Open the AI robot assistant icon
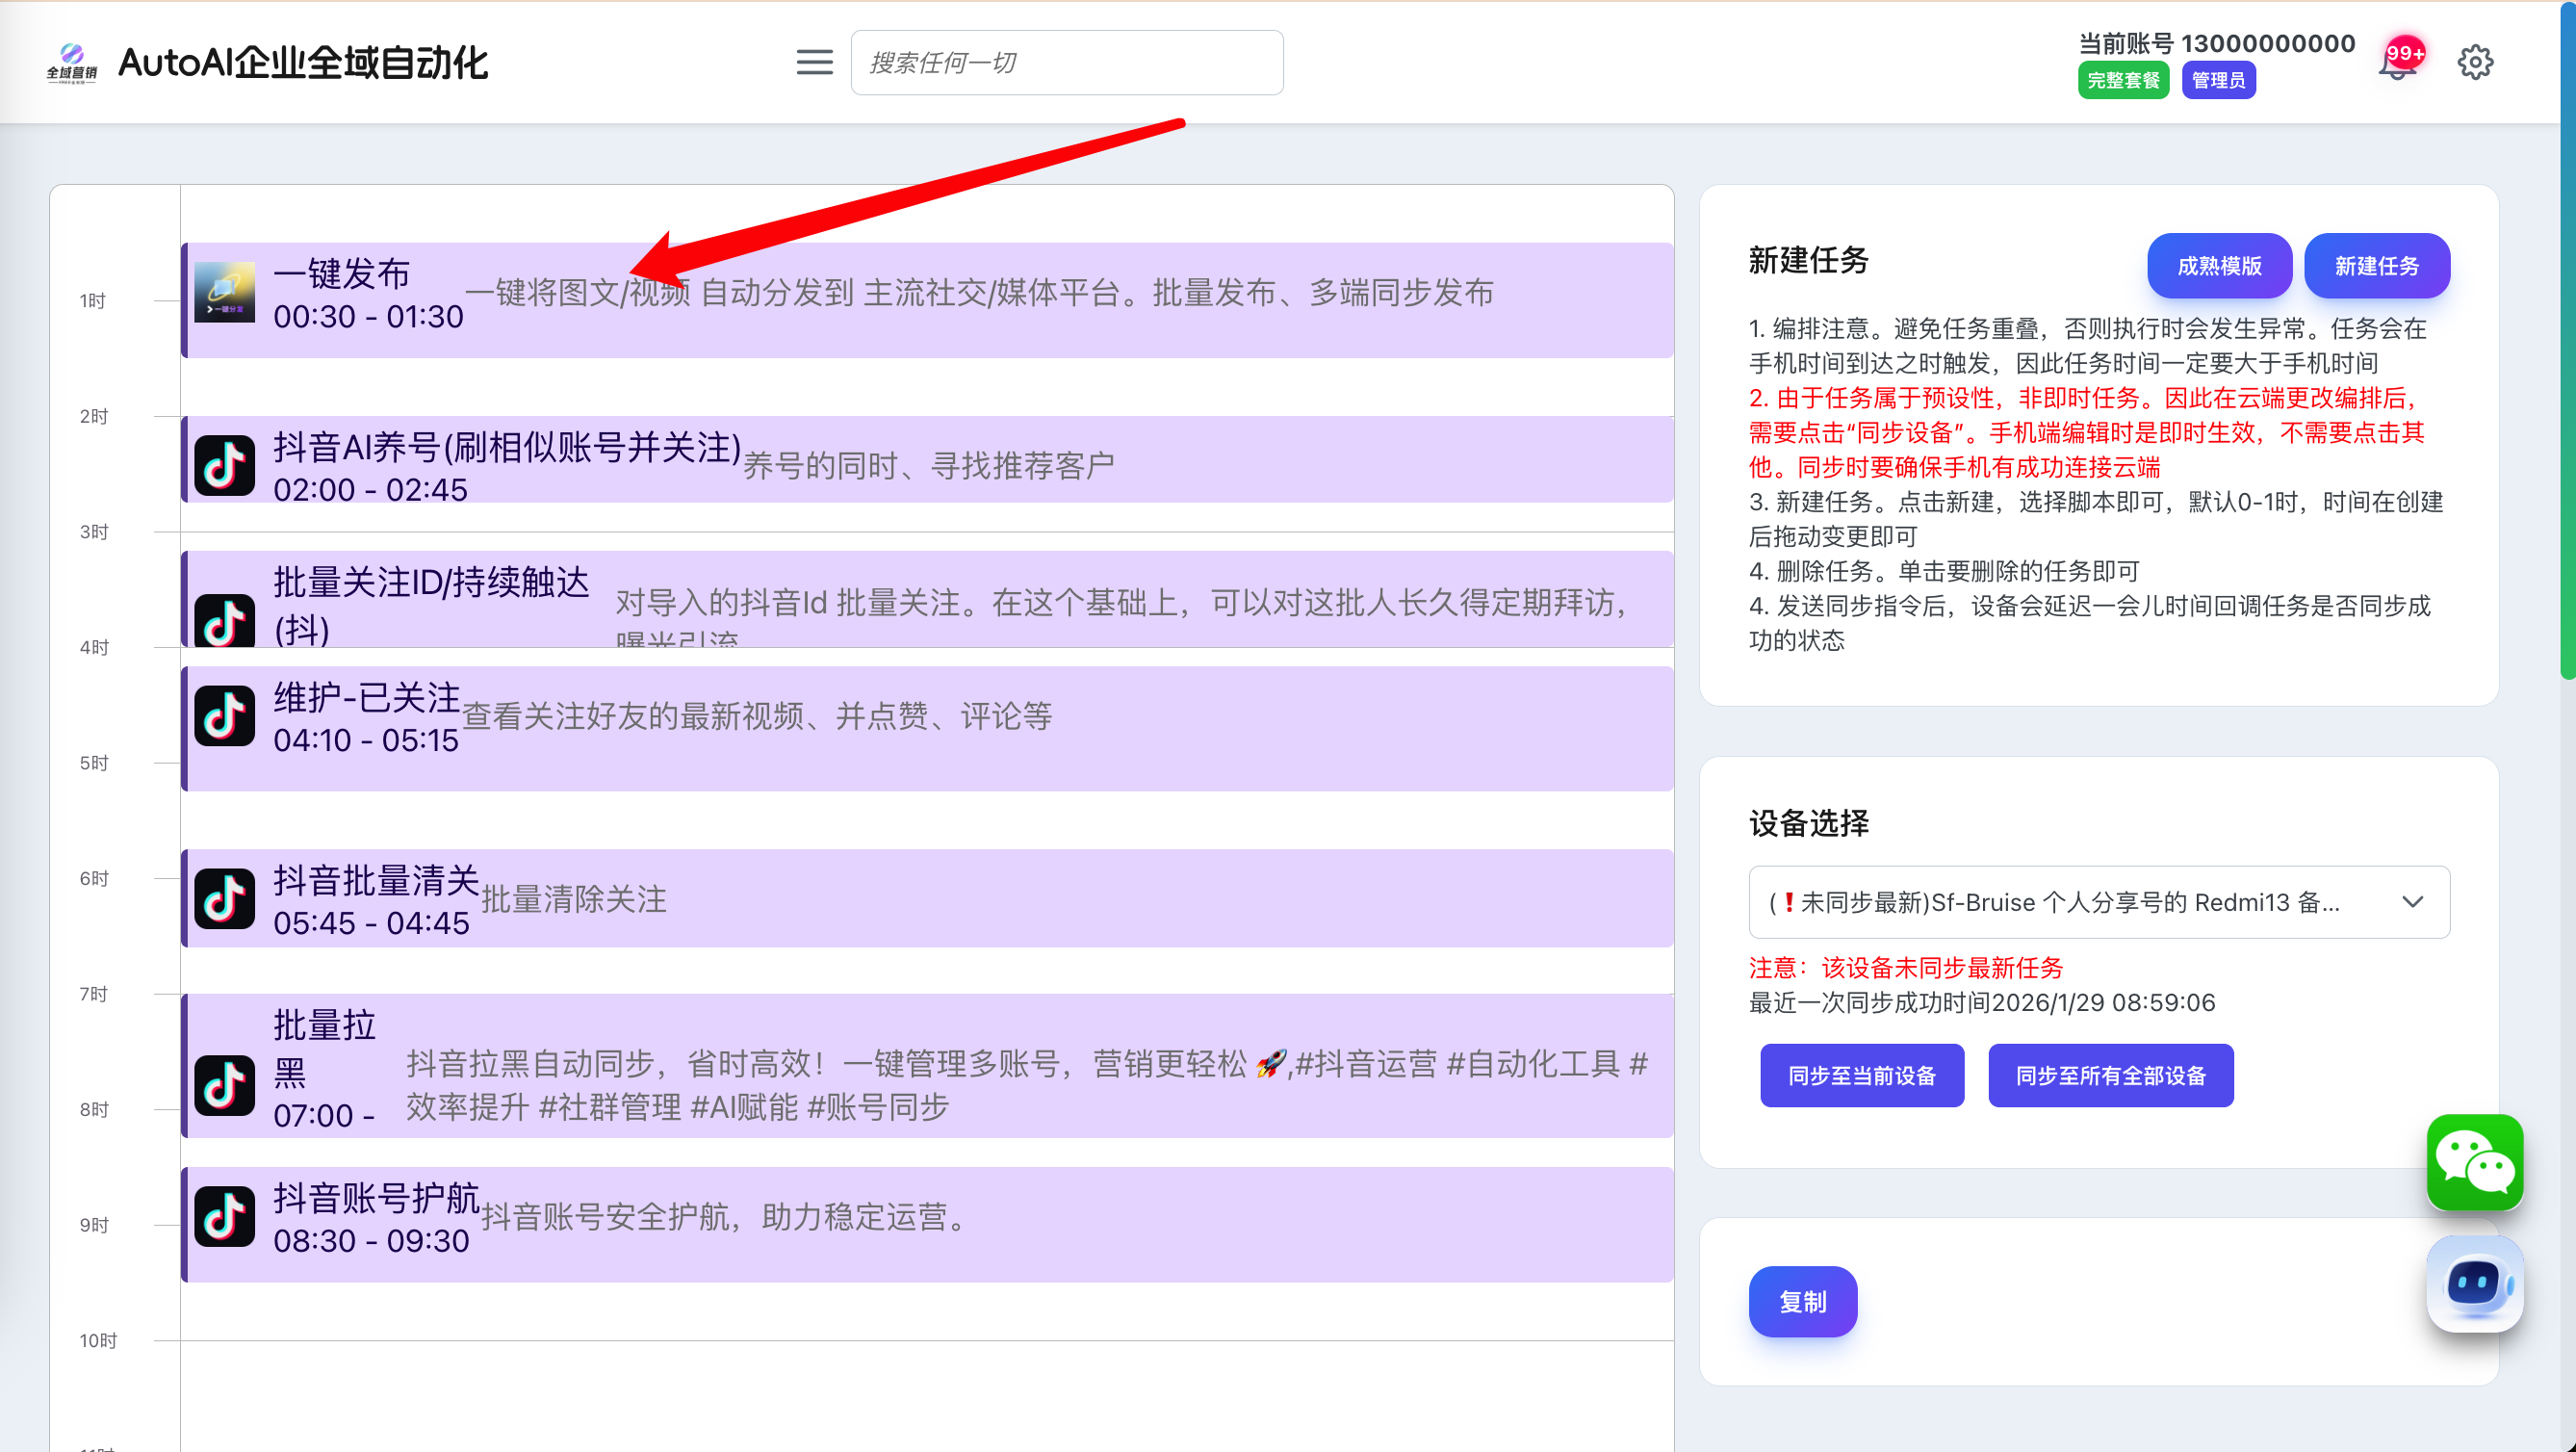Image resolution: width=2576 pixels, height=1452 pixels. point(2474,1283)
